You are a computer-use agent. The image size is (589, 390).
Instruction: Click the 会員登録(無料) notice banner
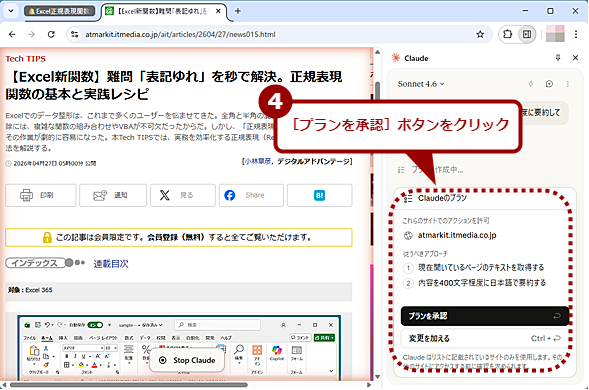[x=179, y=237]
